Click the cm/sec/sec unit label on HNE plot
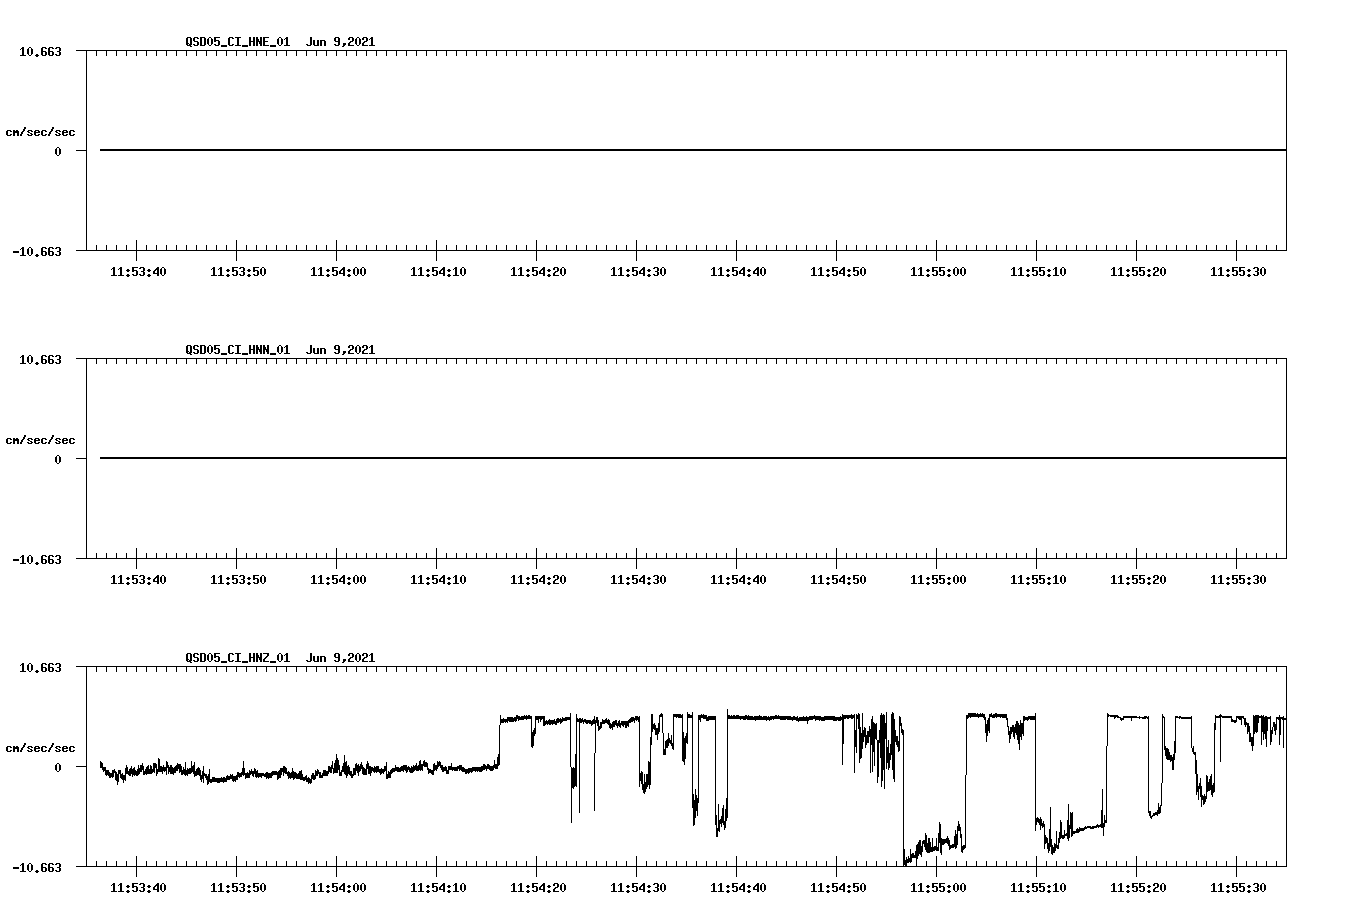 (40, 132)
